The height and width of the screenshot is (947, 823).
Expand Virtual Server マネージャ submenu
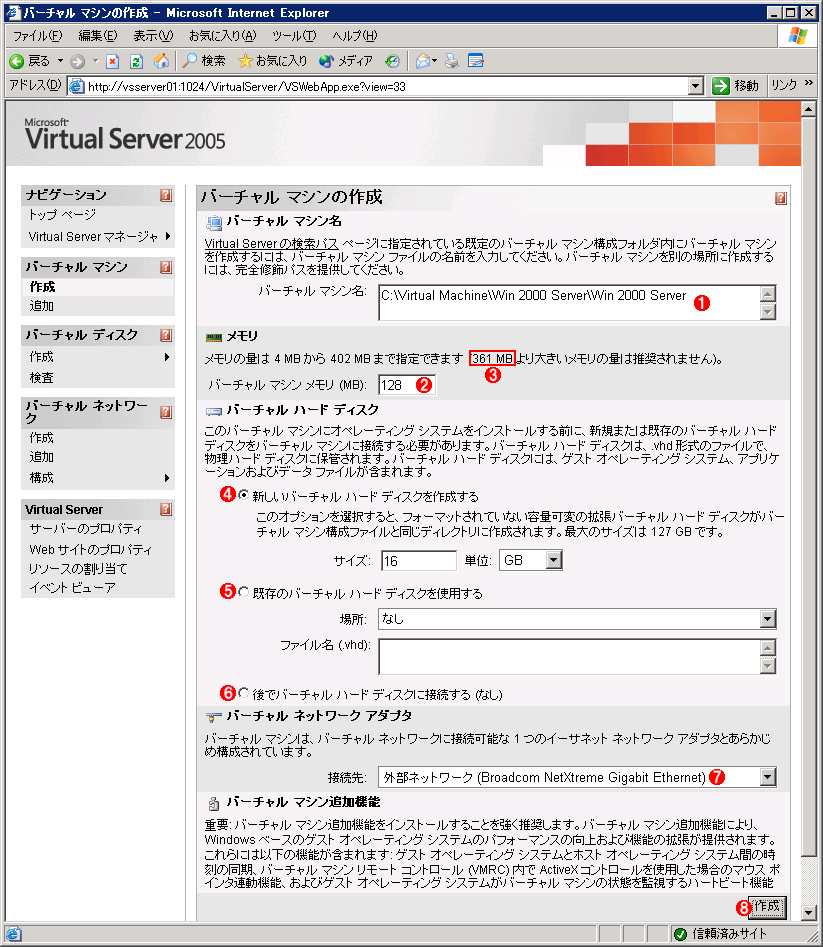168,236
